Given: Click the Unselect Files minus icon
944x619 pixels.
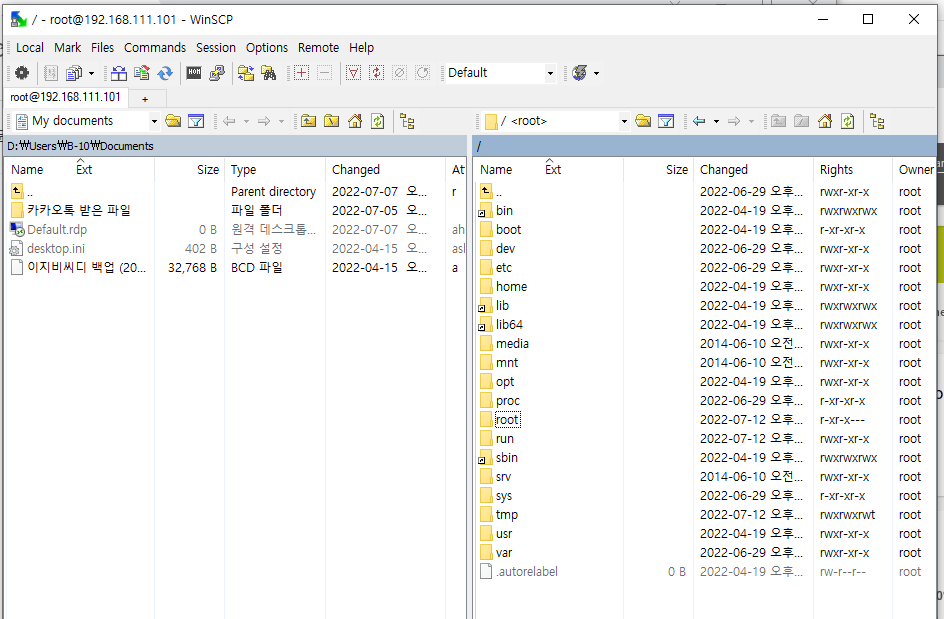Looking at the screenshot, I should click(x=324, y=73).
